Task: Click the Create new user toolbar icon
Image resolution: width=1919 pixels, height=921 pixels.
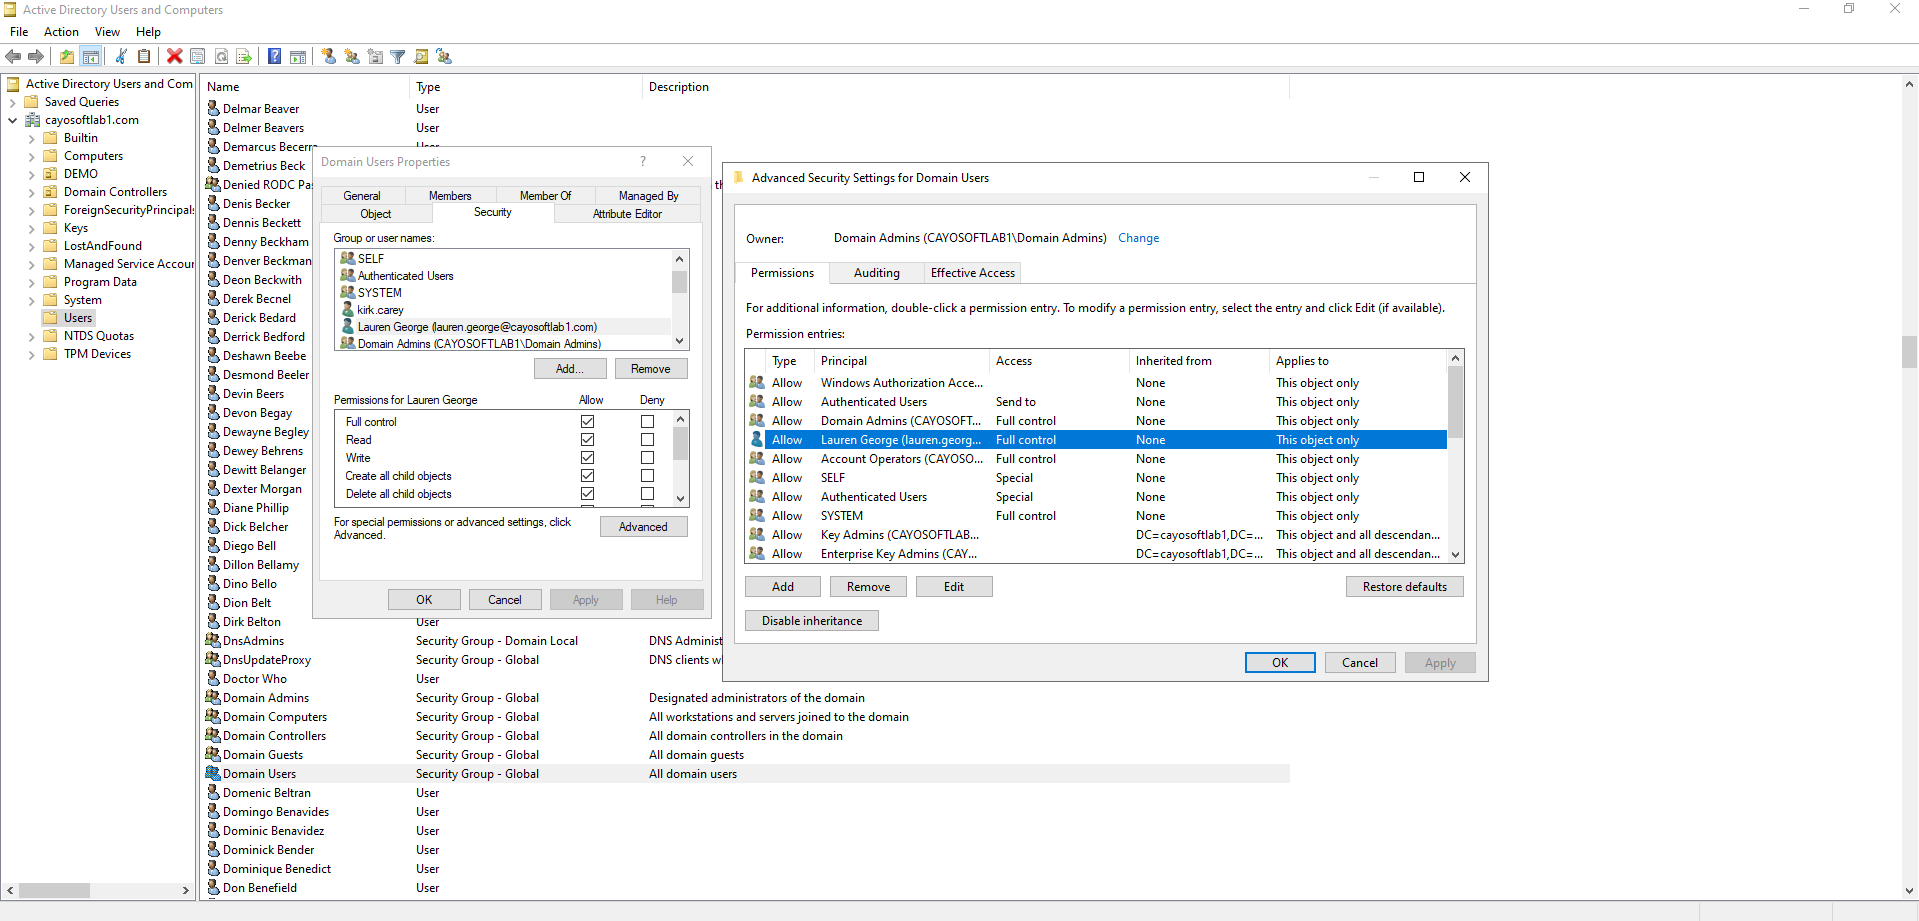Action: click(x=329, y=56)
